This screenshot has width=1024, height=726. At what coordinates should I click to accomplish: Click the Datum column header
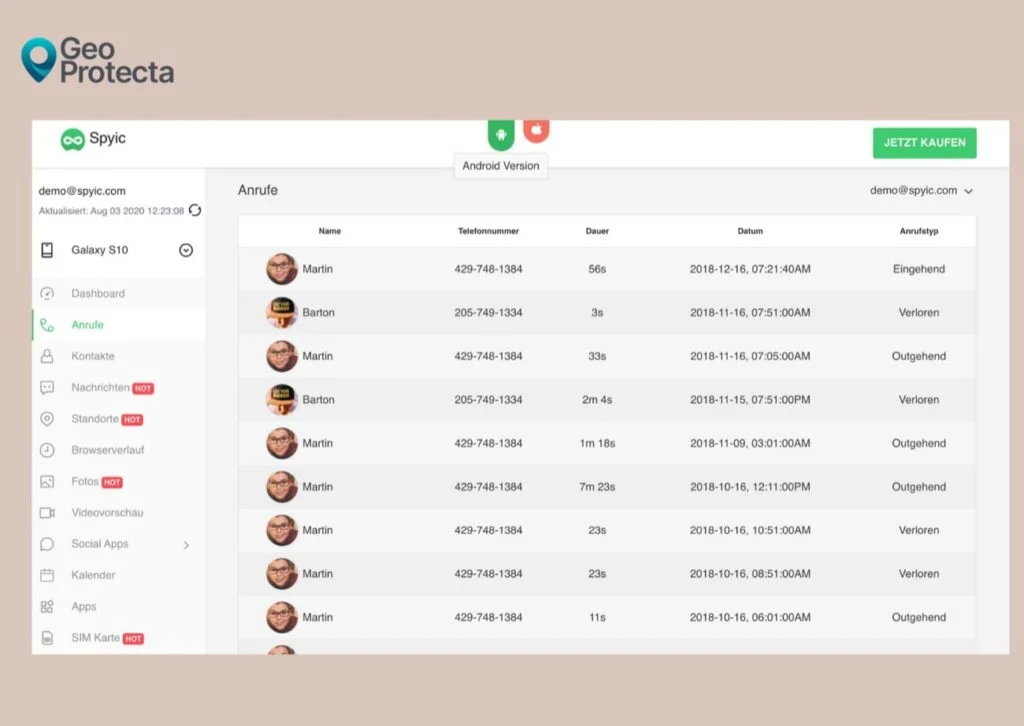(750, 231)
